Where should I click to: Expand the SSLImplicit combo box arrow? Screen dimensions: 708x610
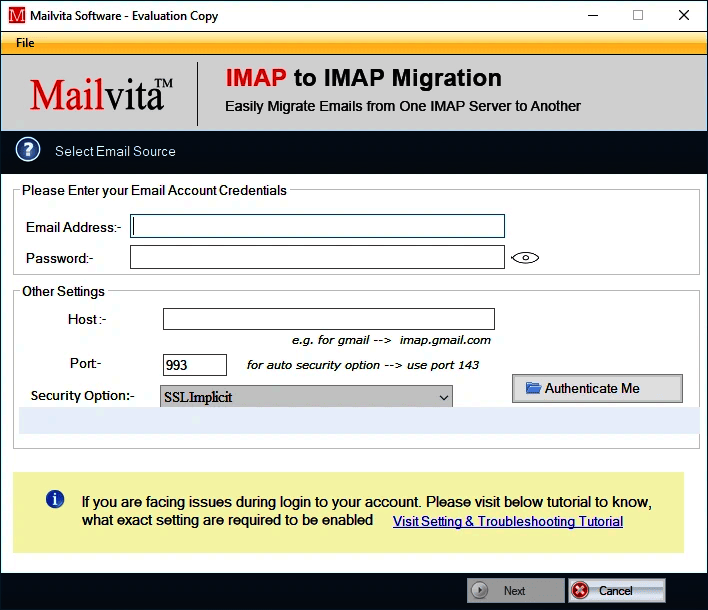click(443, 397)
